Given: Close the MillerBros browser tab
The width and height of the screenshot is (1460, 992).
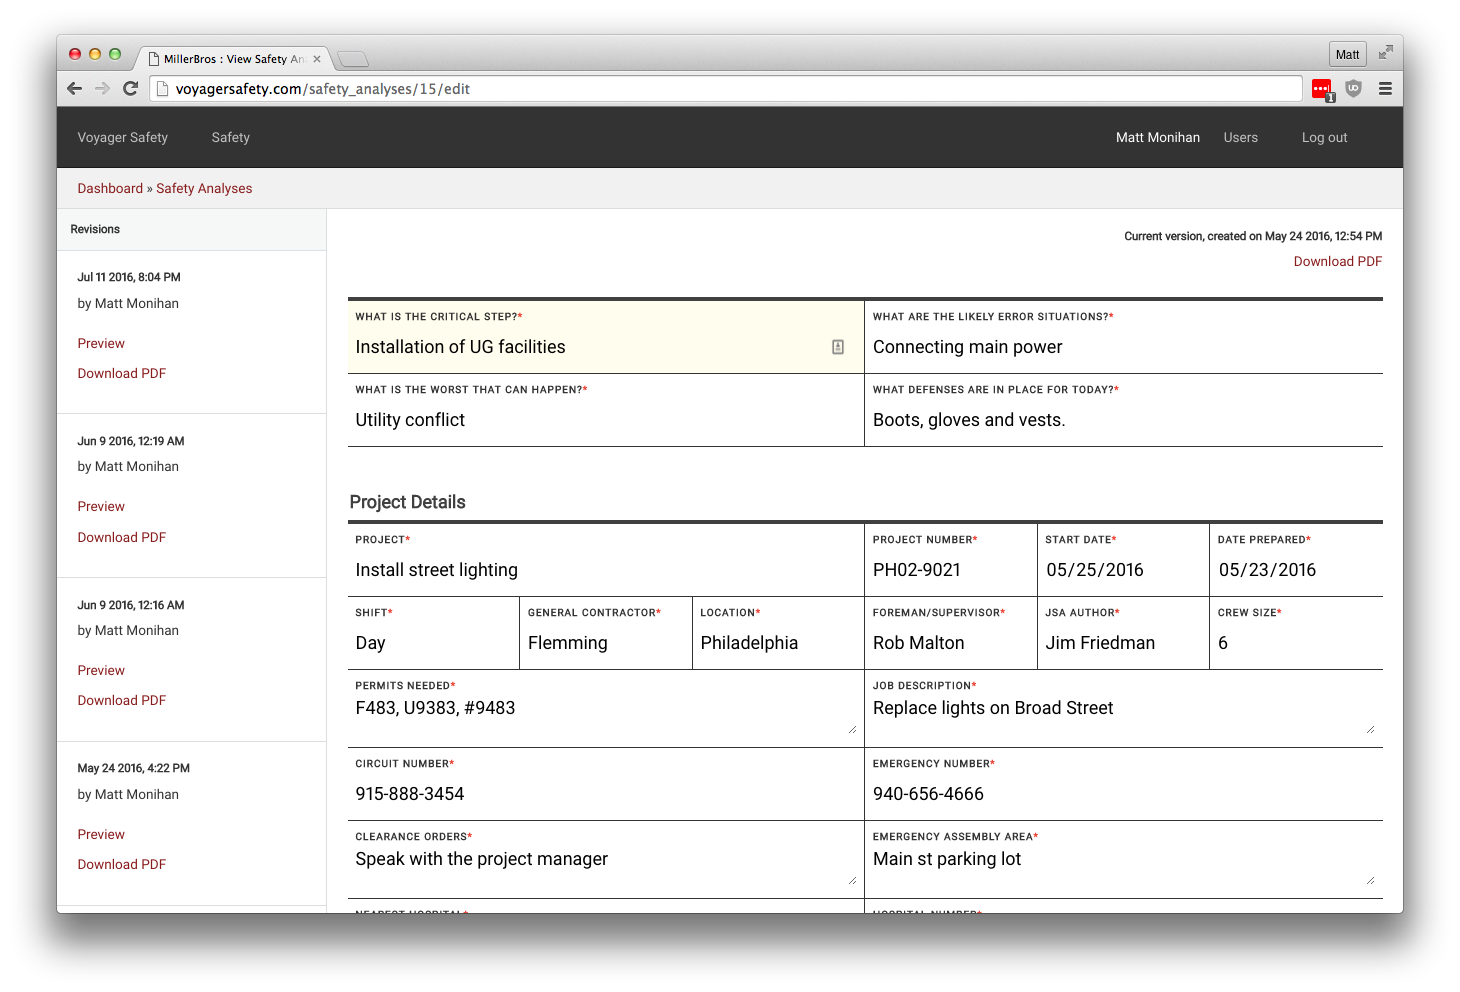Looking at the screenshot, I should click(x=317, y=59).
